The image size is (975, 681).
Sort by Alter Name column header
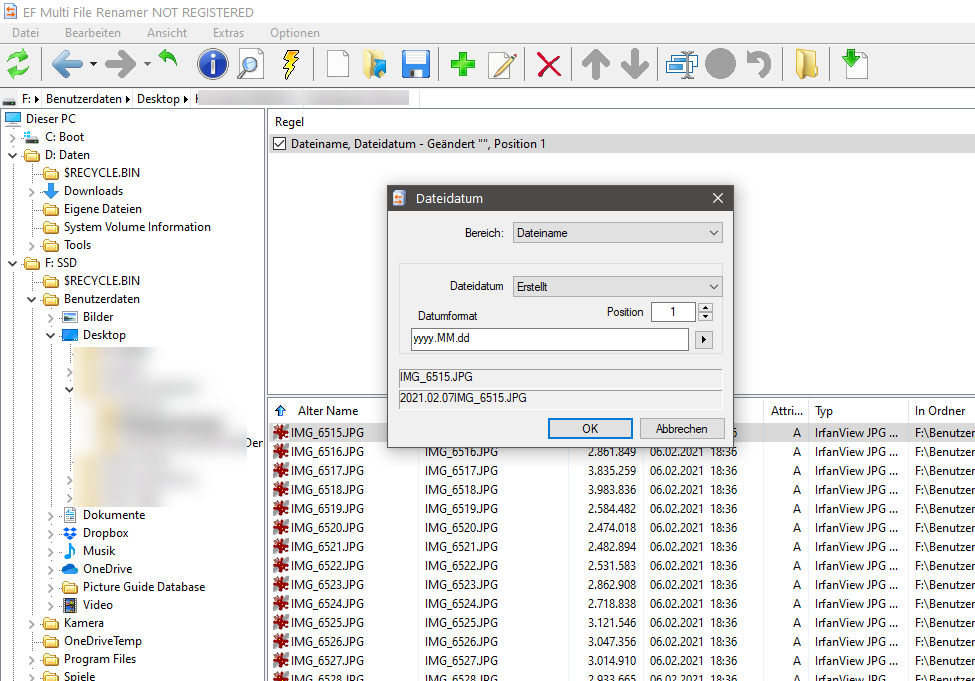point(328,411)
